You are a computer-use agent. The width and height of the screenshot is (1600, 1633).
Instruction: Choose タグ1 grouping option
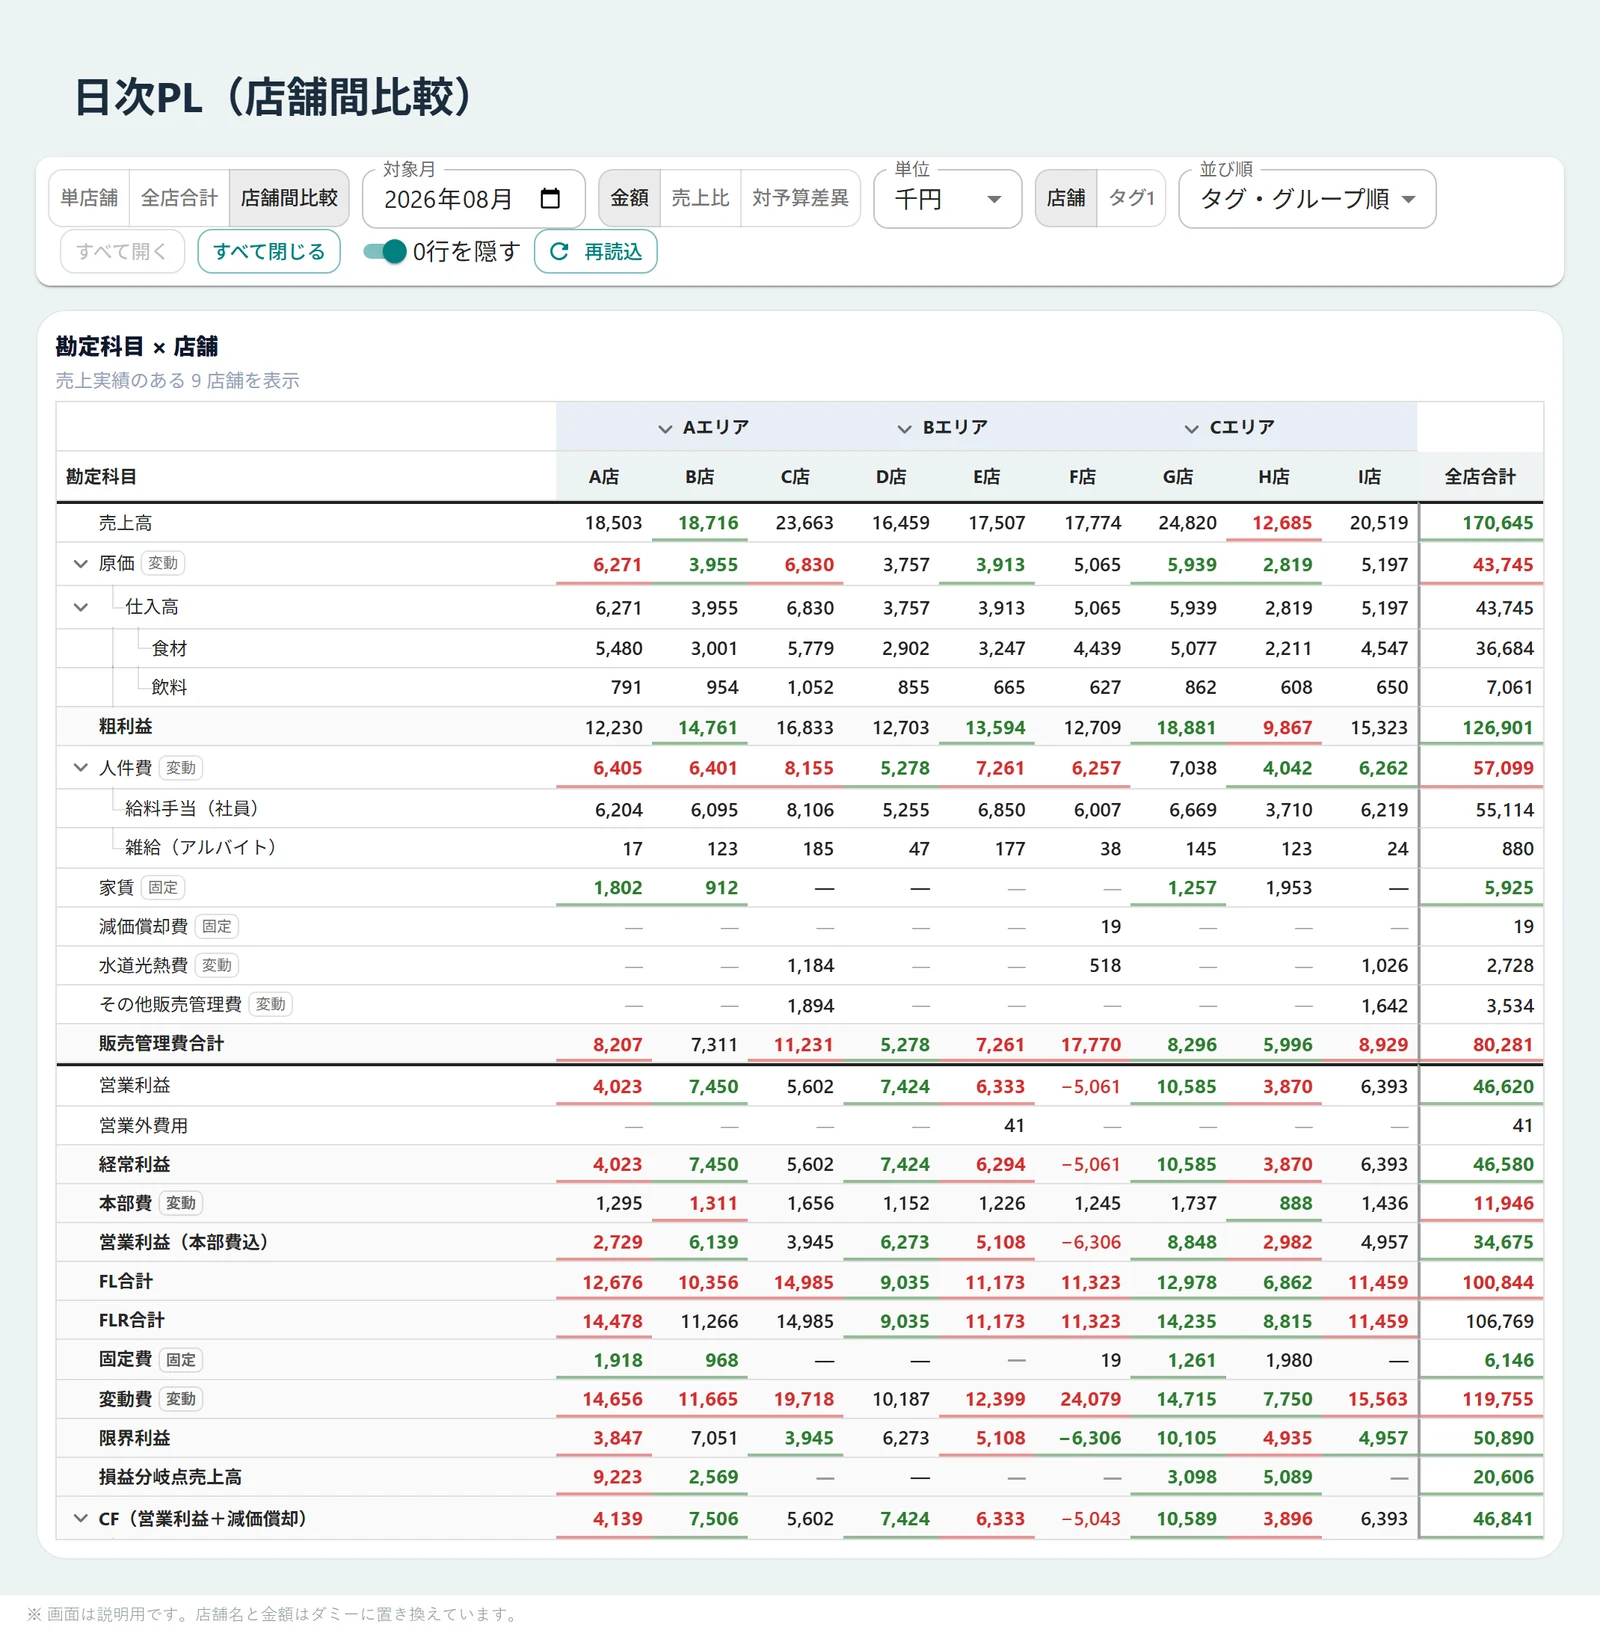(x=1131, y=198)
